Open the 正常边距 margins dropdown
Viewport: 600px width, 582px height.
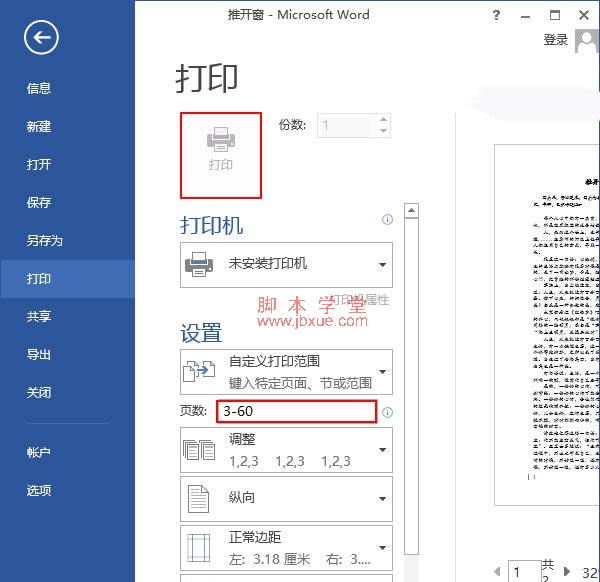(x=286, y=548)
